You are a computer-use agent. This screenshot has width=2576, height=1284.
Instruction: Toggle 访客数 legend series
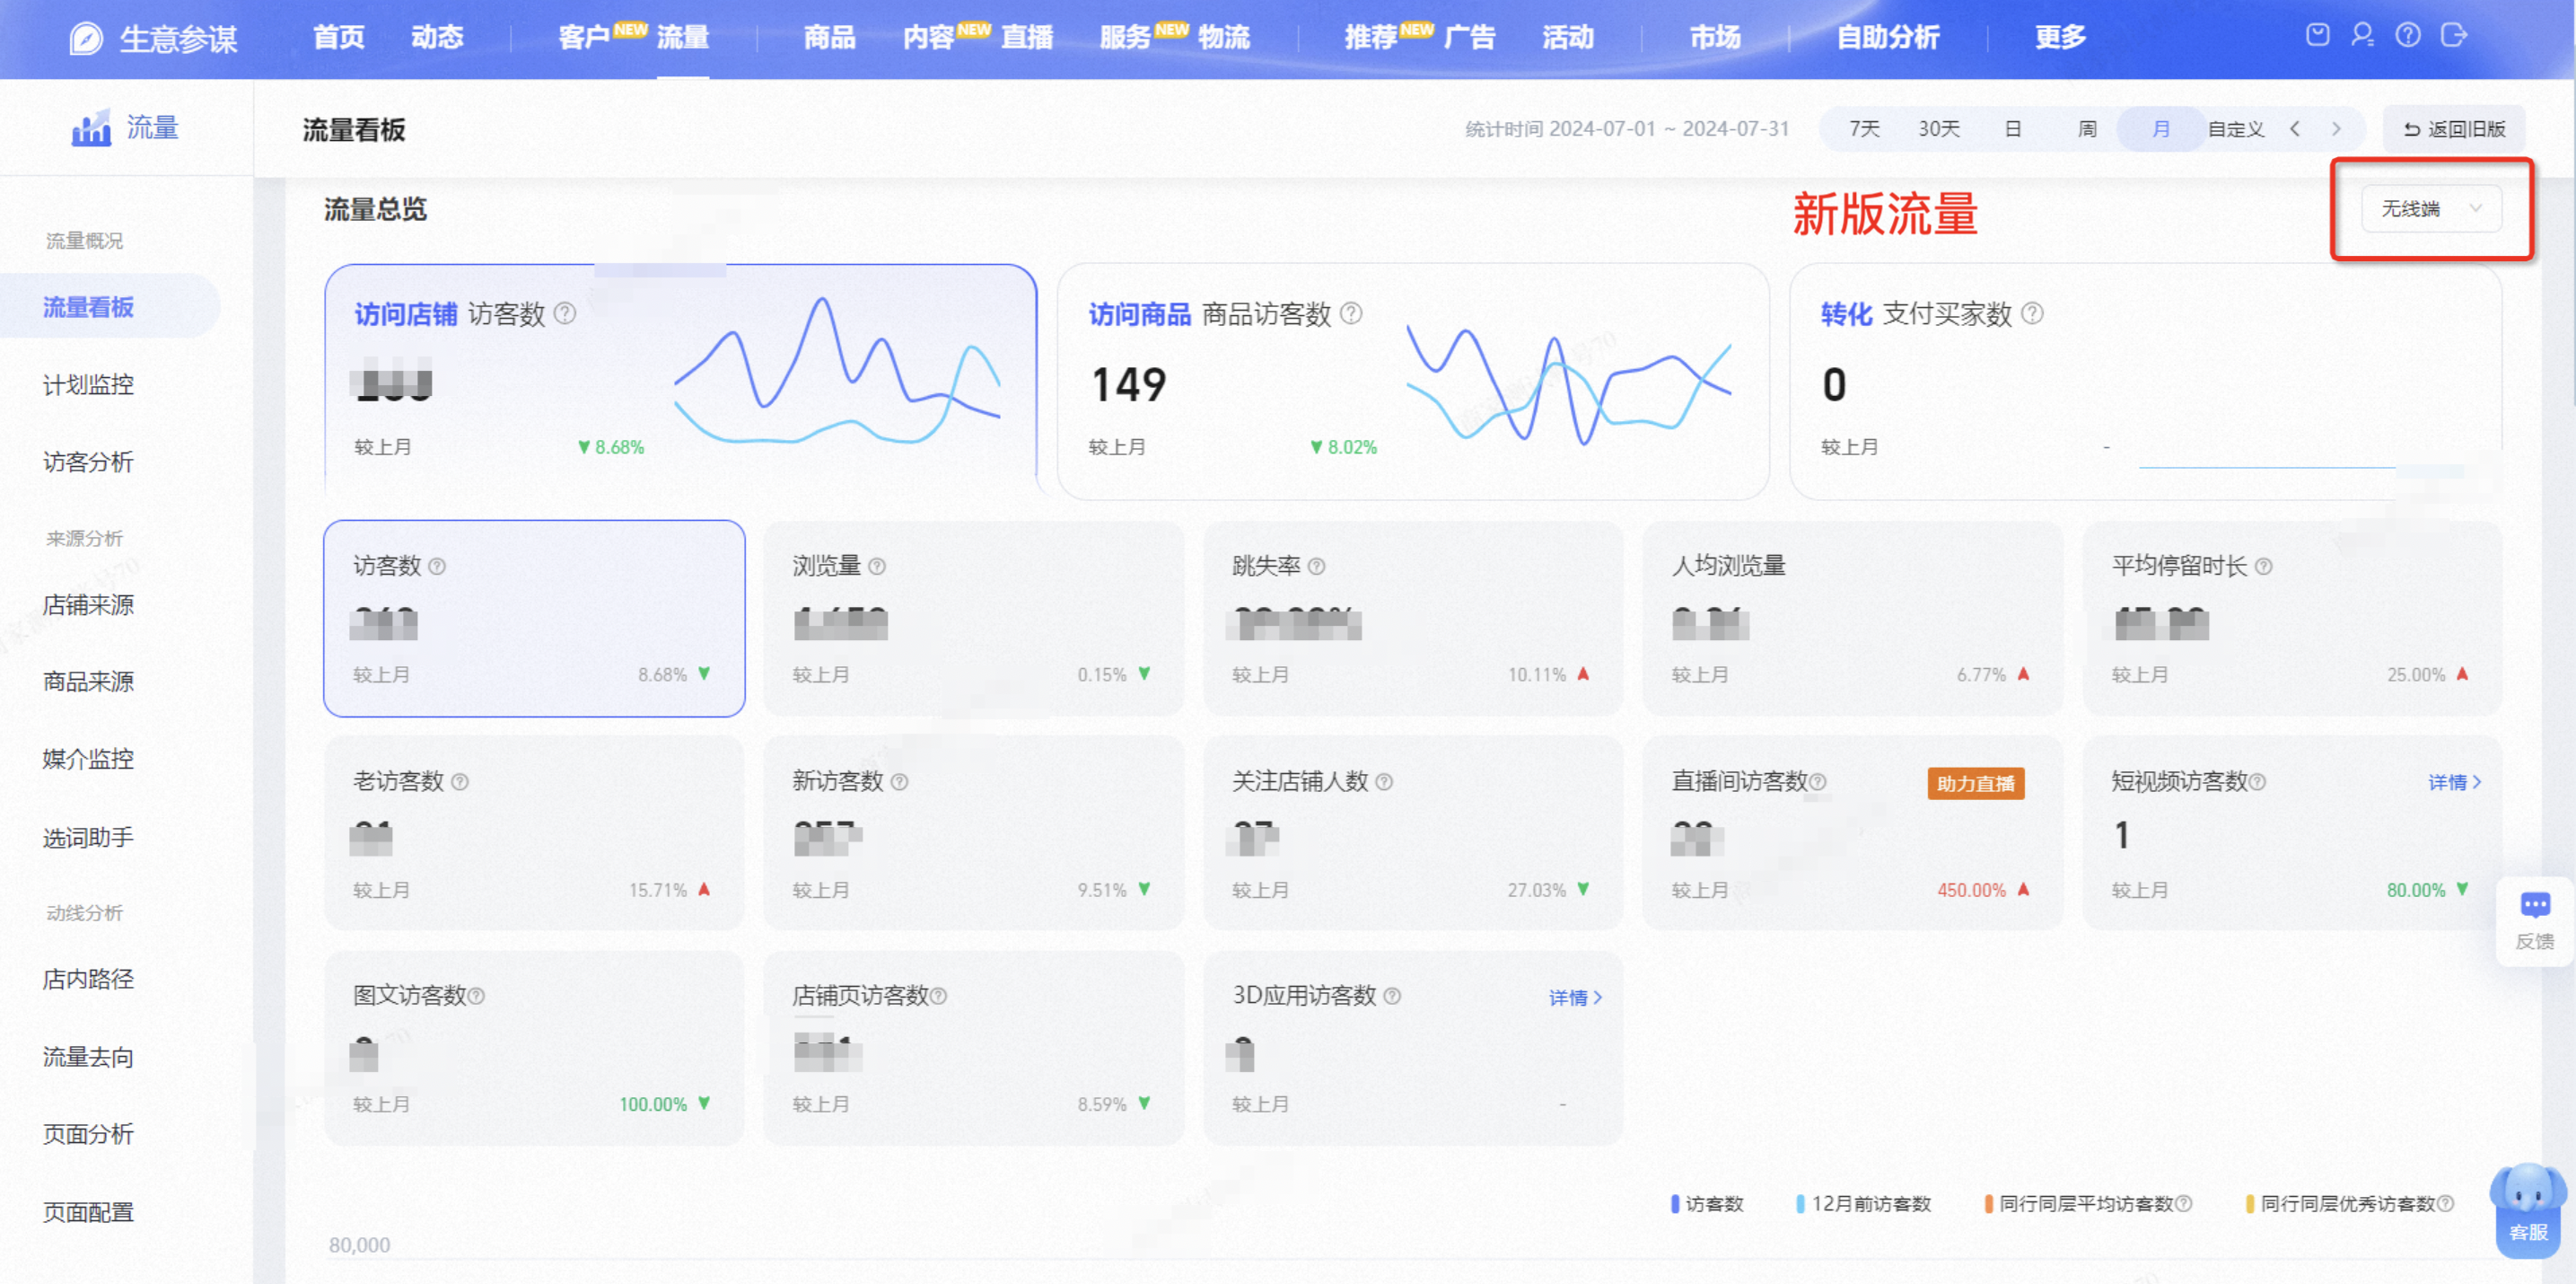[1707, 1204]
